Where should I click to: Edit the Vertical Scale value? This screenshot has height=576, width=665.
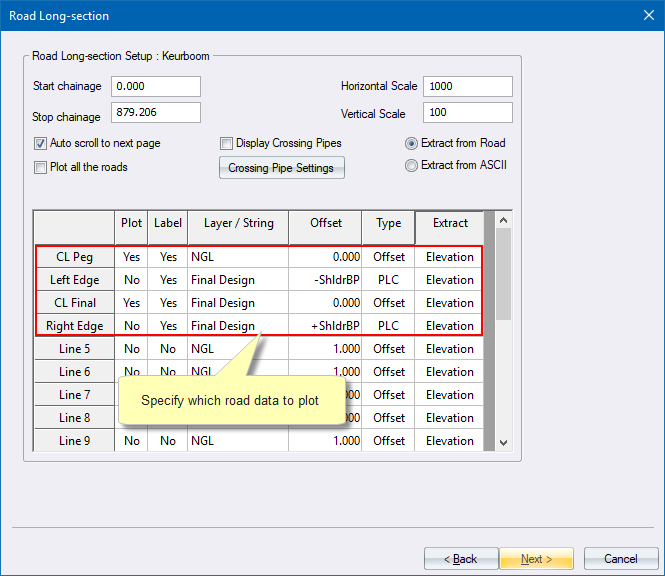tap(467, 112)
